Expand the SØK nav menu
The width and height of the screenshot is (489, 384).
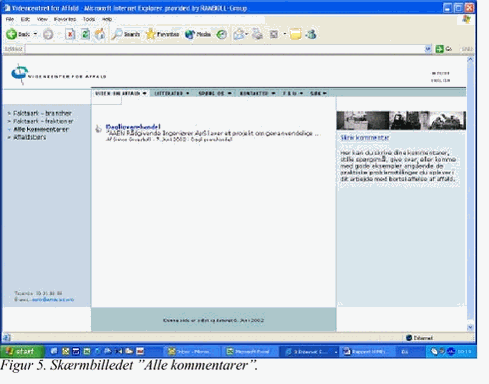(318, 93)
